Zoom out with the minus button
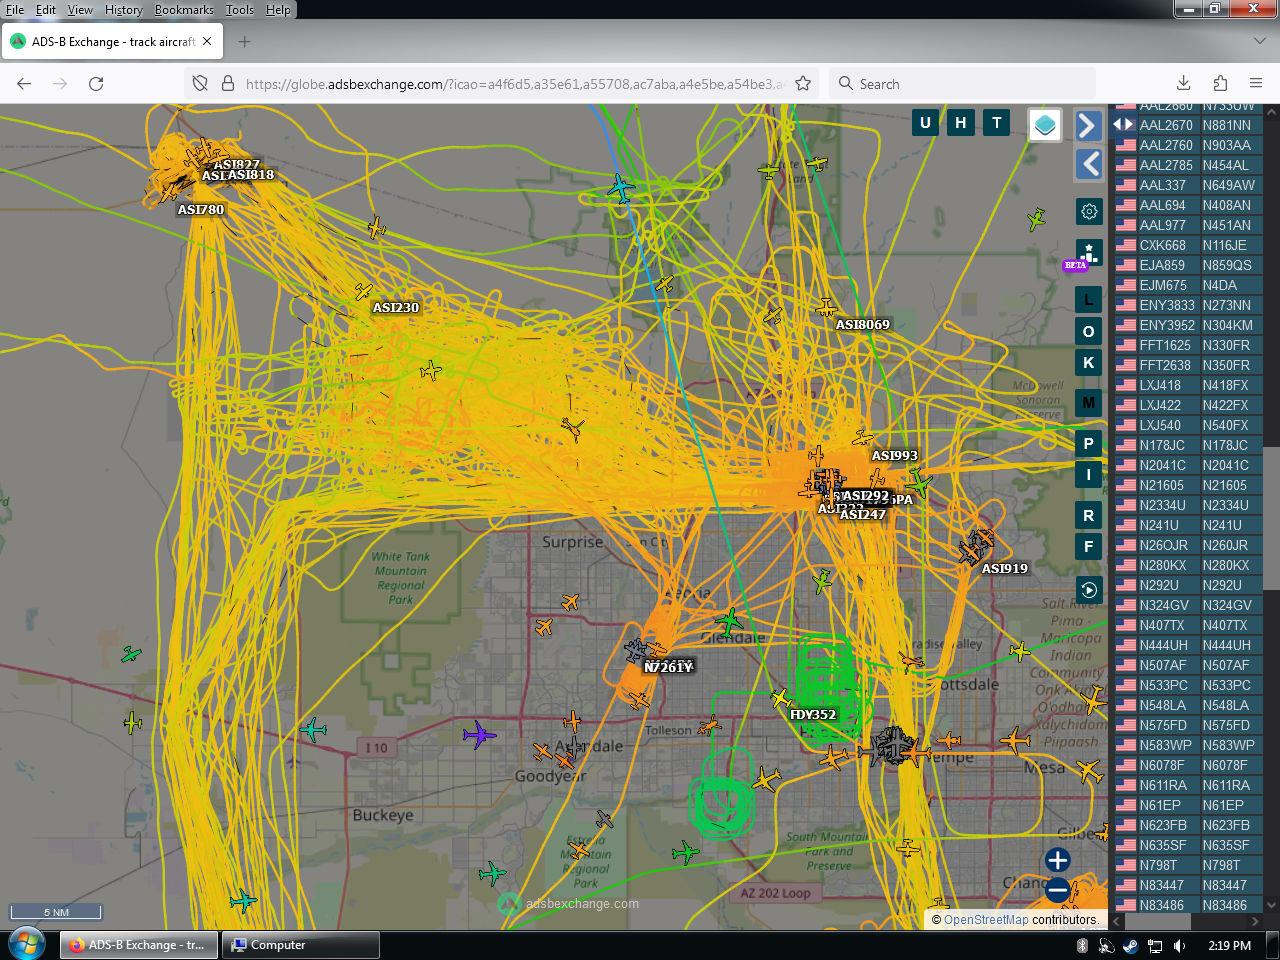This screenshot has width=1280, height=960. [x=1057, y=889]
